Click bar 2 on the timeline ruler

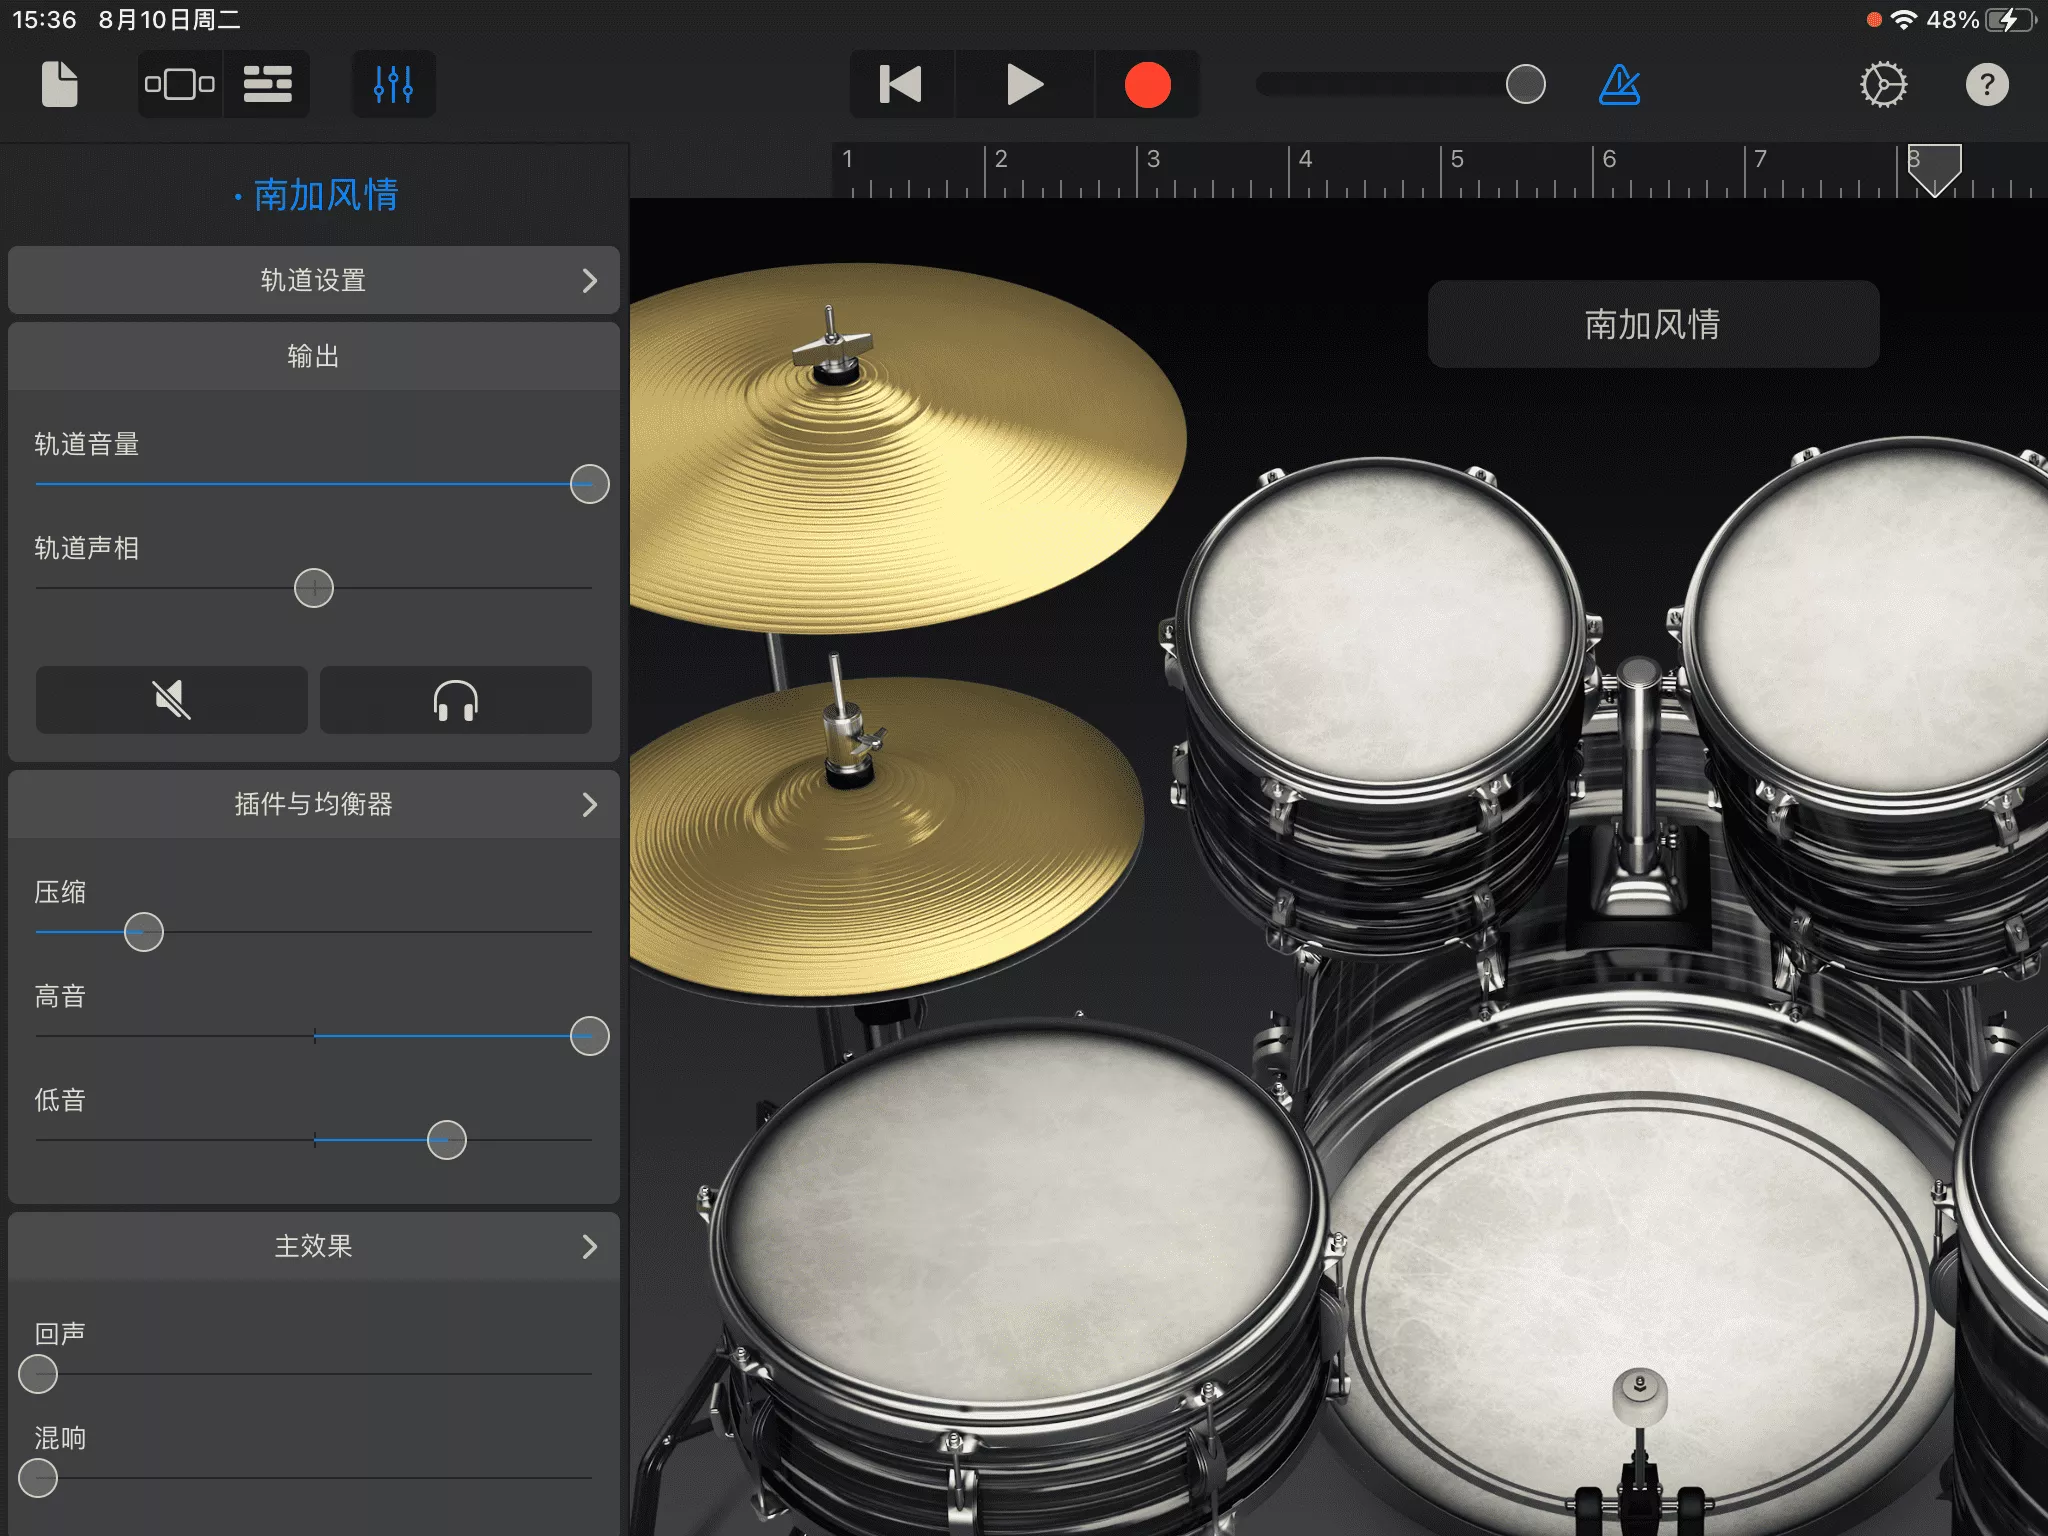pyautogui.click(x=1001, y=159)
